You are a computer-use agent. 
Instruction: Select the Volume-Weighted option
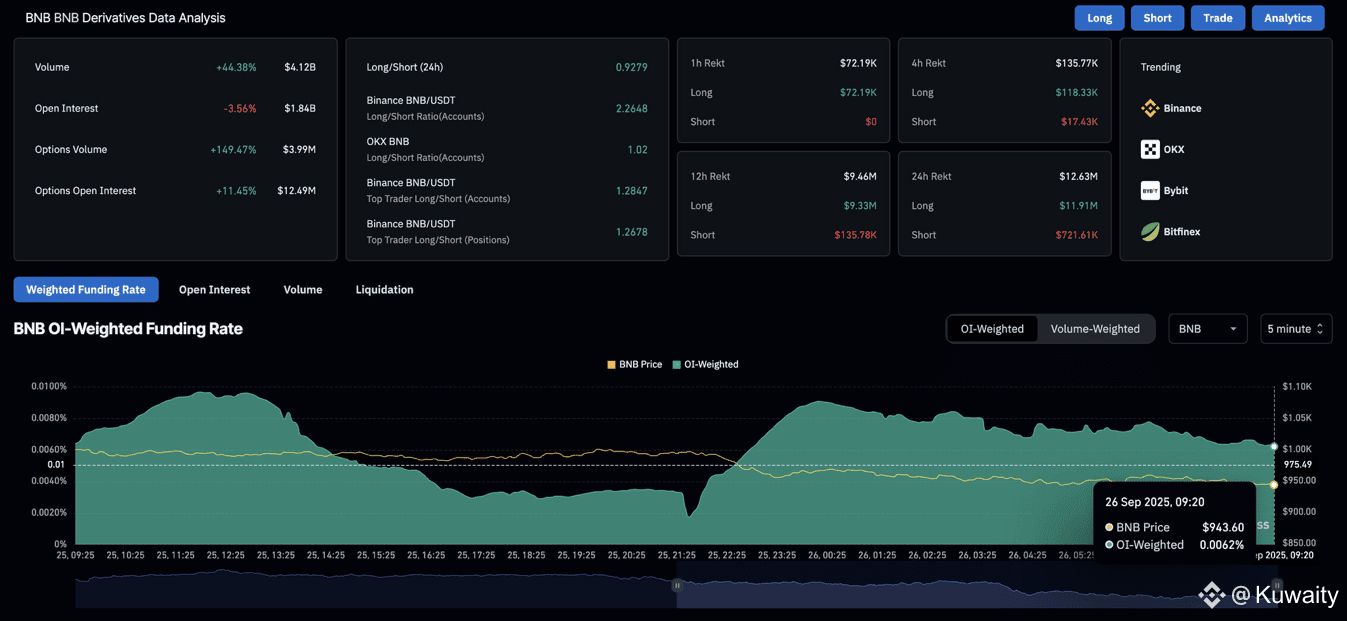[x=1094, y=329]
